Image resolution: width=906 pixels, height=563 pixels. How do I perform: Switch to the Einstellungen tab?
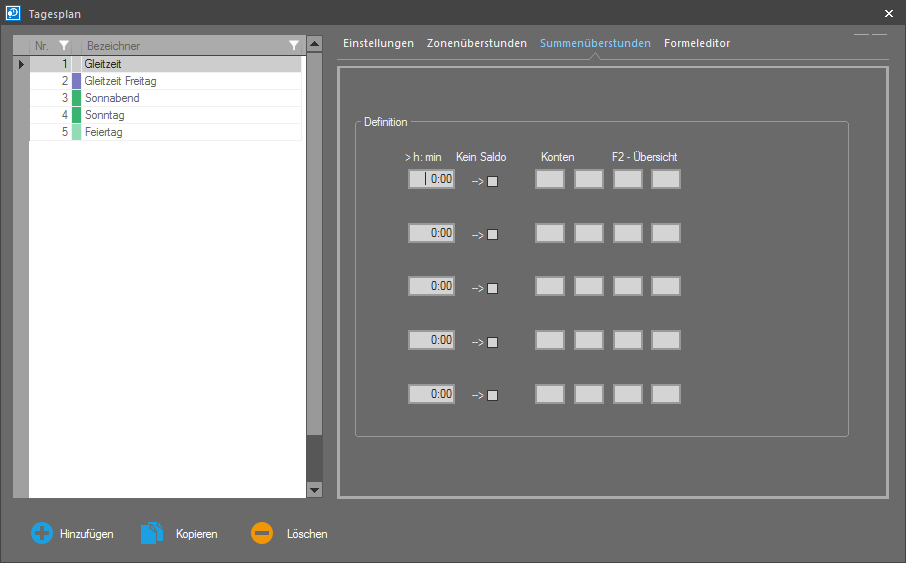(x=378, y=44)
